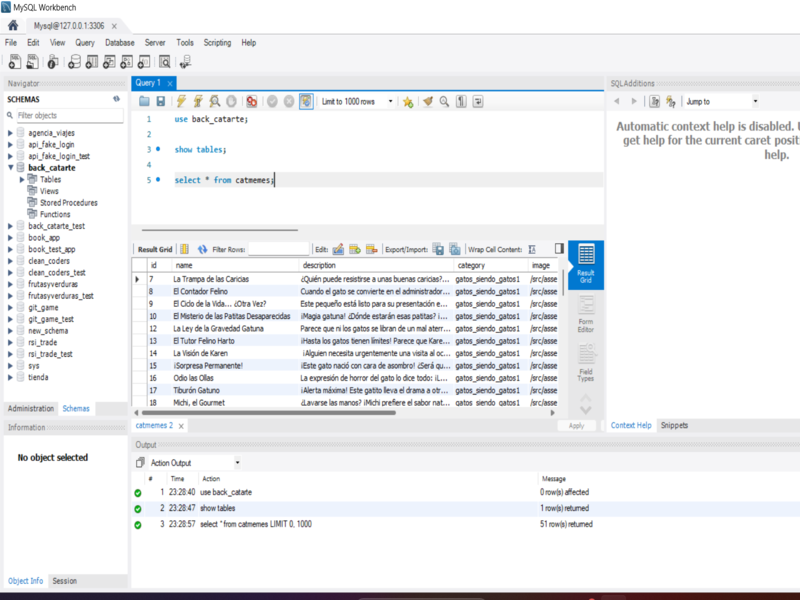Open the Database menu
The width and height of the screenshot is (800, 600).
coord(119,43)
